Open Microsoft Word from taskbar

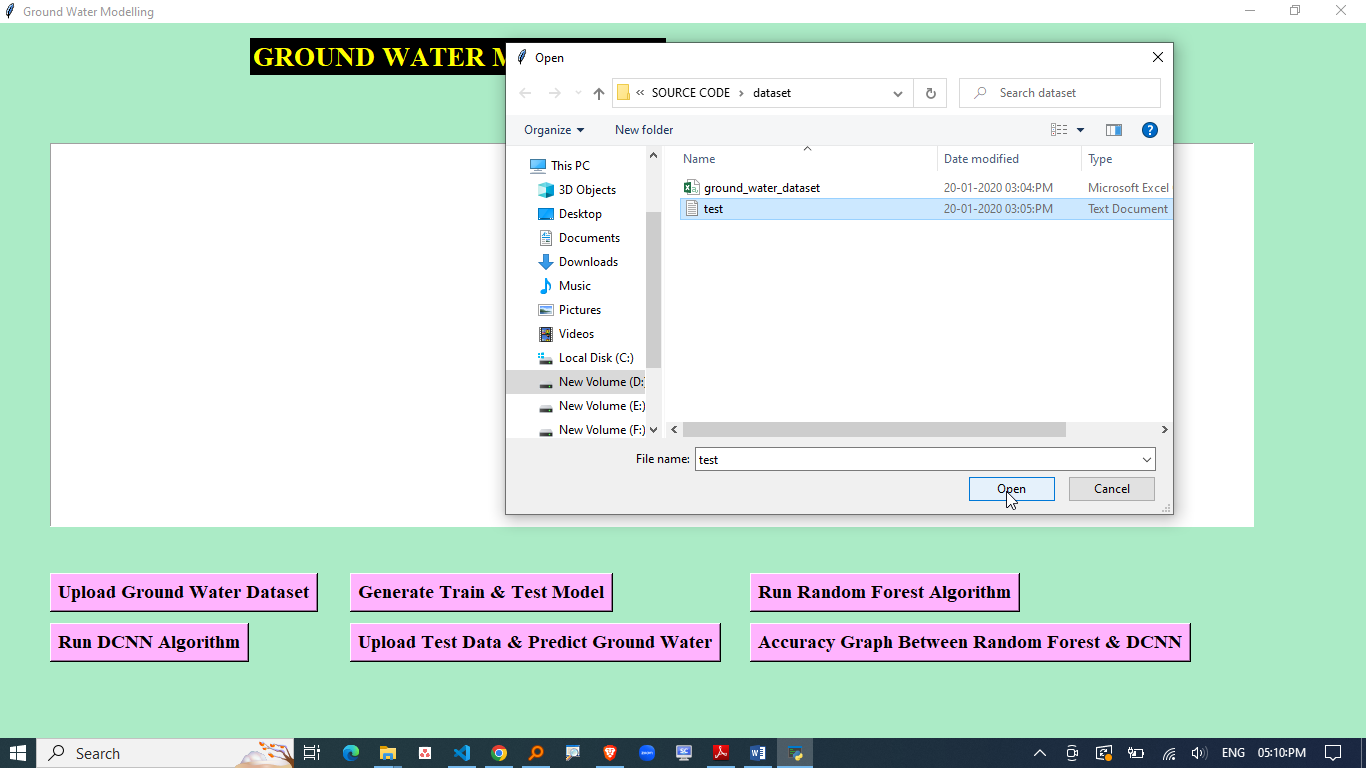click(758, 753)
